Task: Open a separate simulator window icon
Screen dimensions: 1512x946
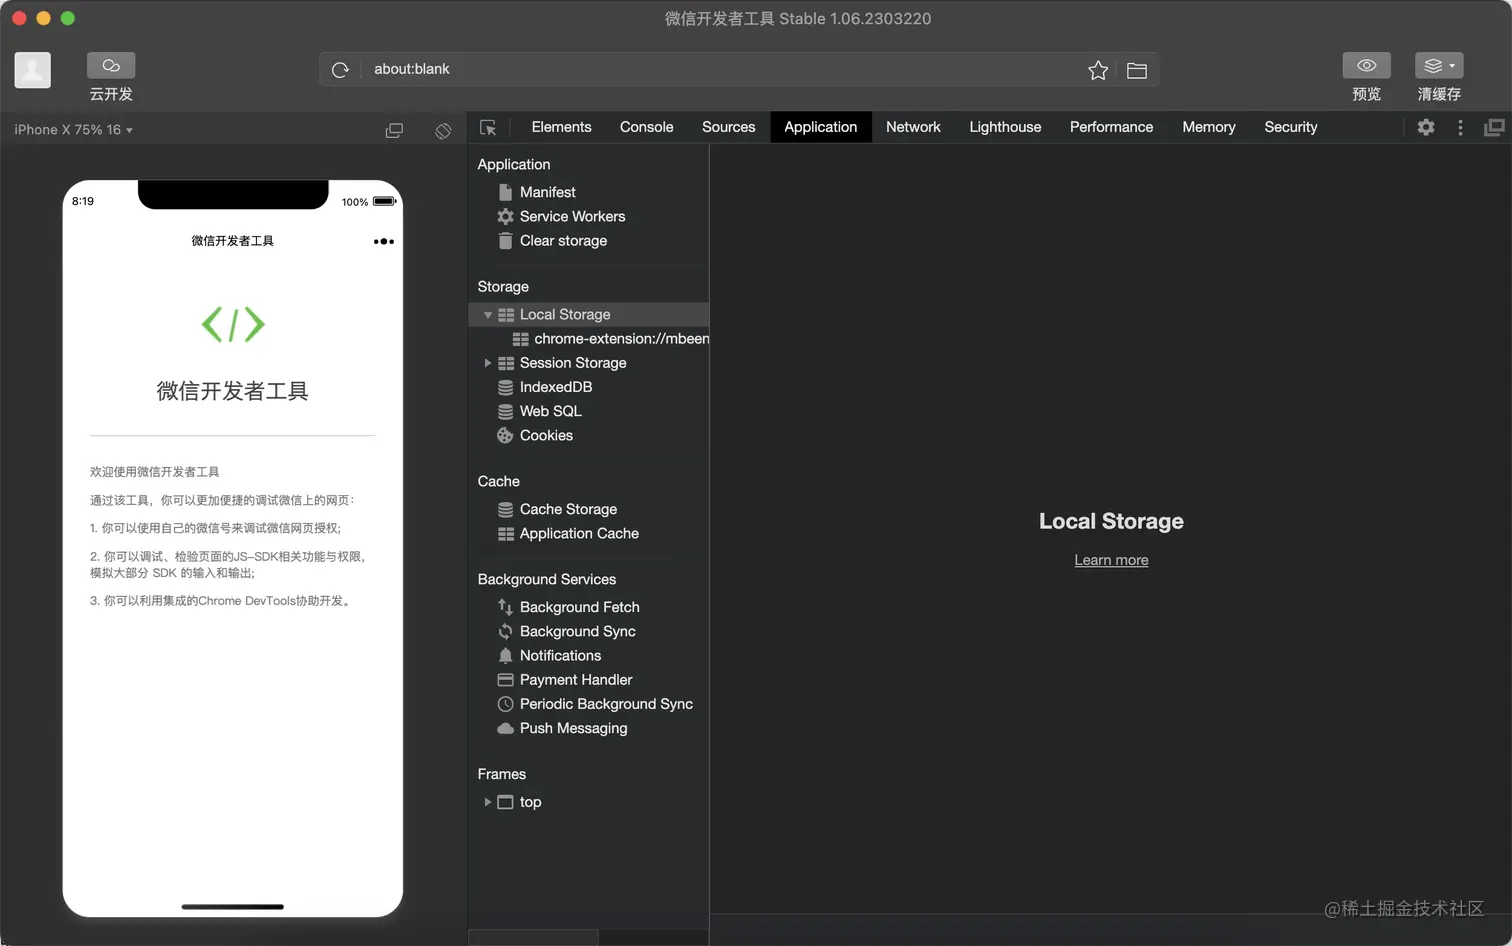Action: (394, 130)
